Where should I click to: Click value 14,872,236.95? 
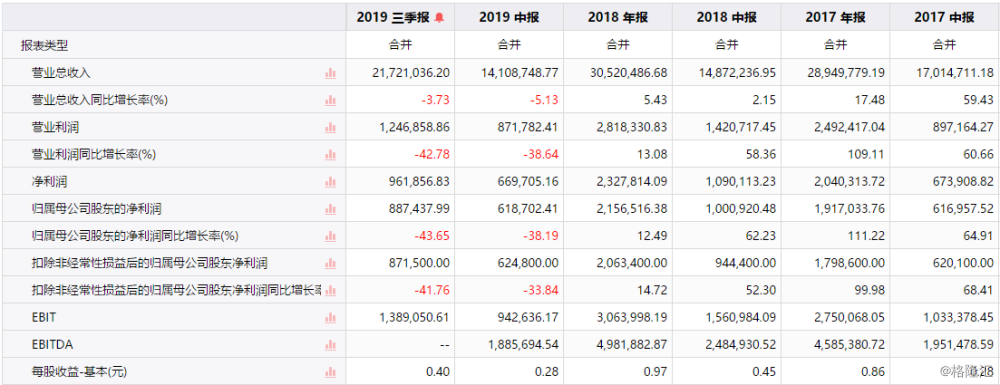pyautogui.click(x=737, y=73)
